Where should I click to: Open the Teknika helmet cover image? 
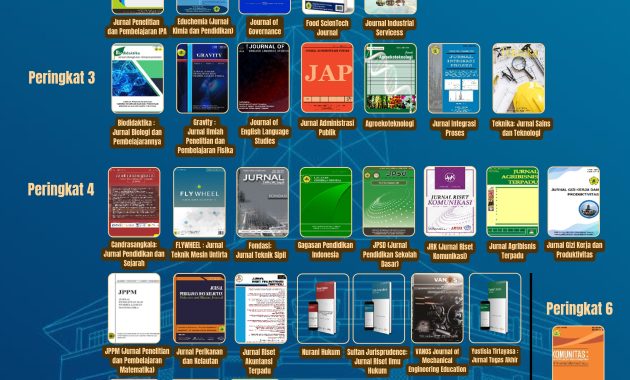point(519,78)
